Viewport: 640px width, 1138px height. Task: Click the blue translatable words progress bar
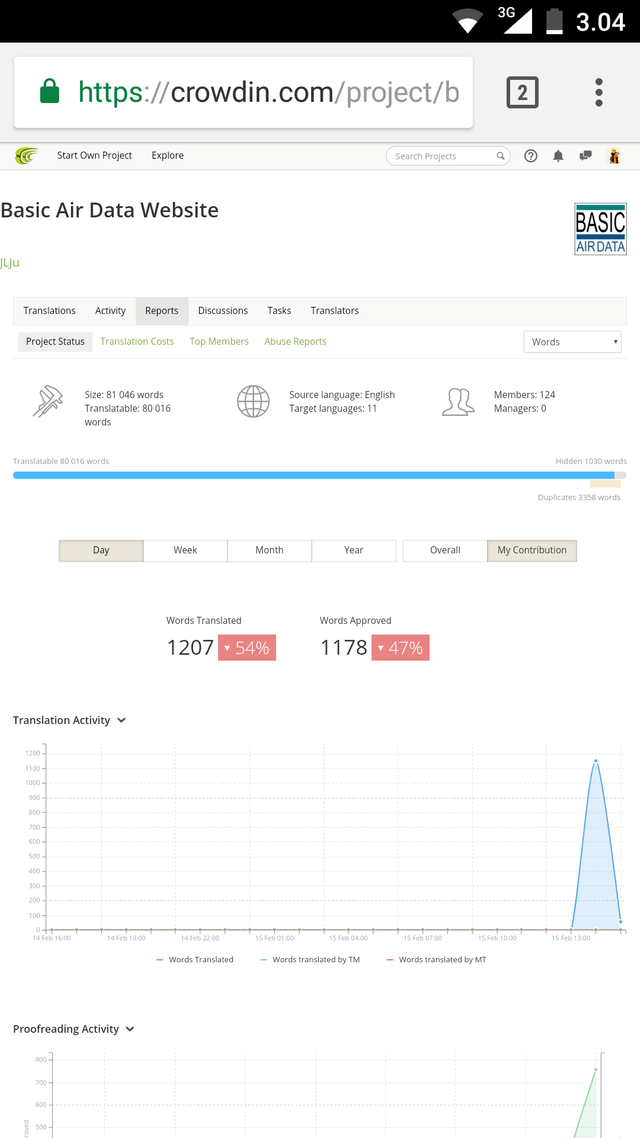click(313, 475)
